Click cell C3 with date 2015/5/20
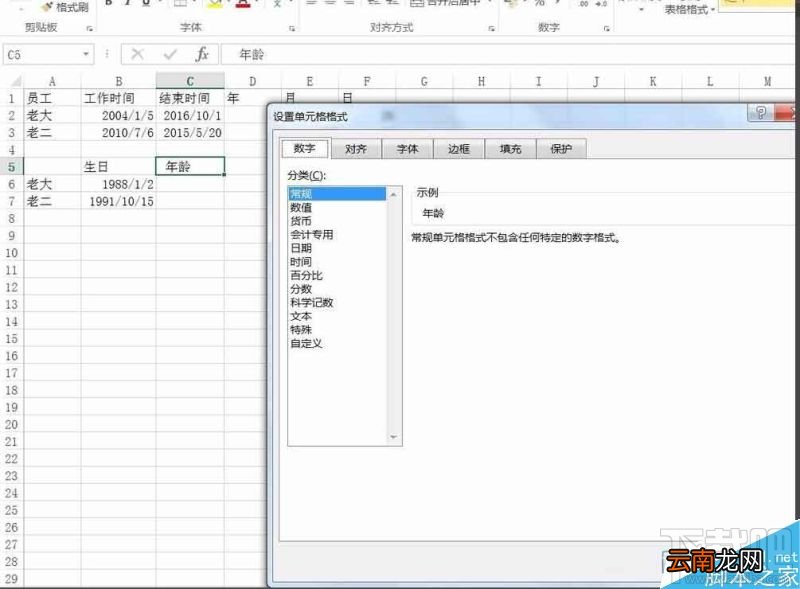Image resolution: width=800 pixels, height=589 pixels. click(190, 133)
